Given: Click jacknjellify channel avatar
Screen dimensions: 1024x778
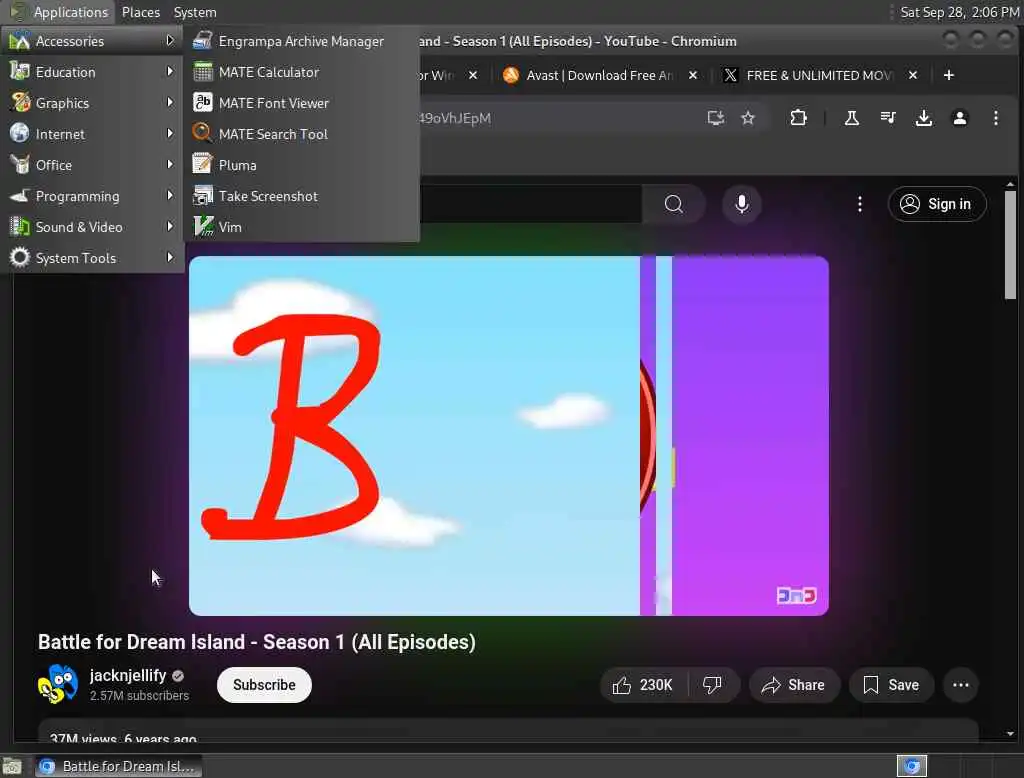Looking at the screenshot, I should 57,684.
